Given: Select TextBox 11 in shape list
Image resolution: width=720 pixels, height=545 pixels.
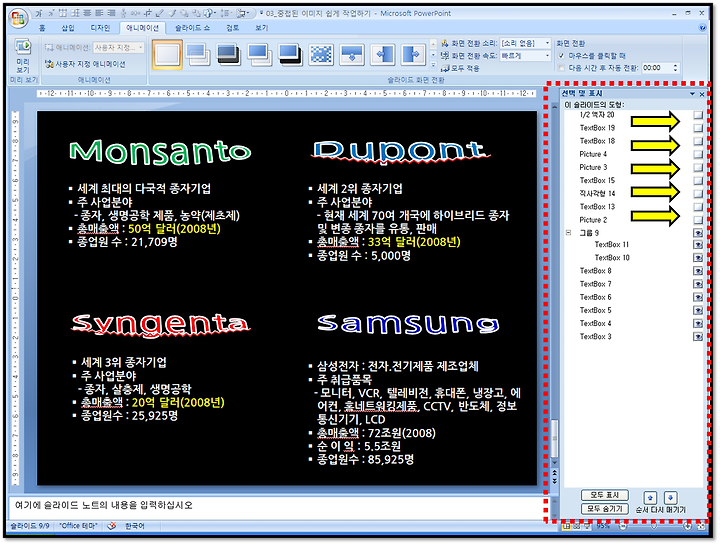Looking at the screenshot, I should pyautogui.click(x=612, y=244).
